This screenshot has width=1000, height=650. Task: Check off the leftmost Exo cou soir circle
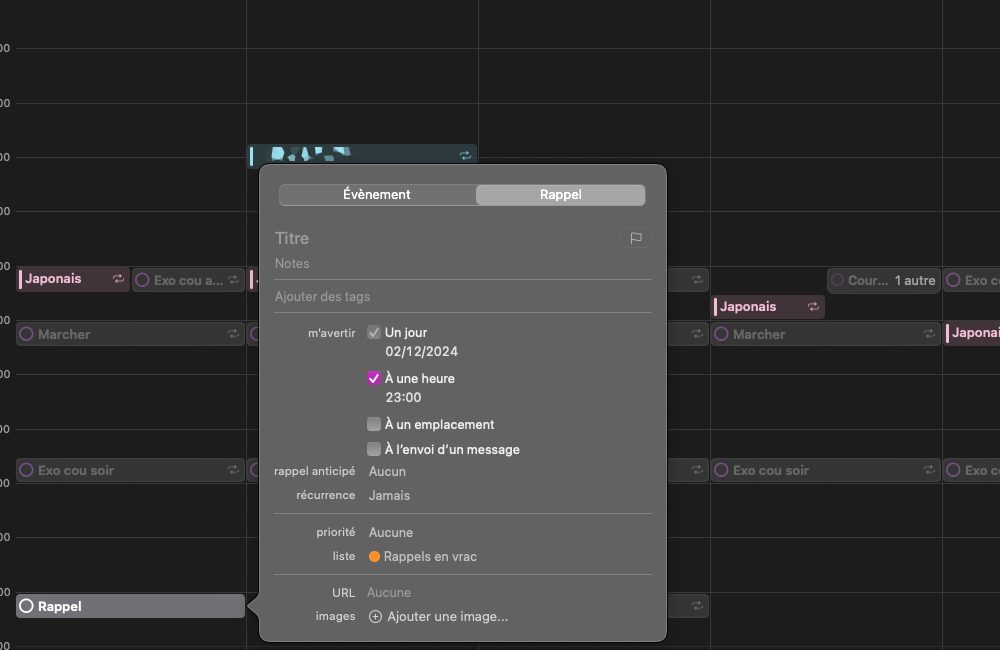[27, 470]
